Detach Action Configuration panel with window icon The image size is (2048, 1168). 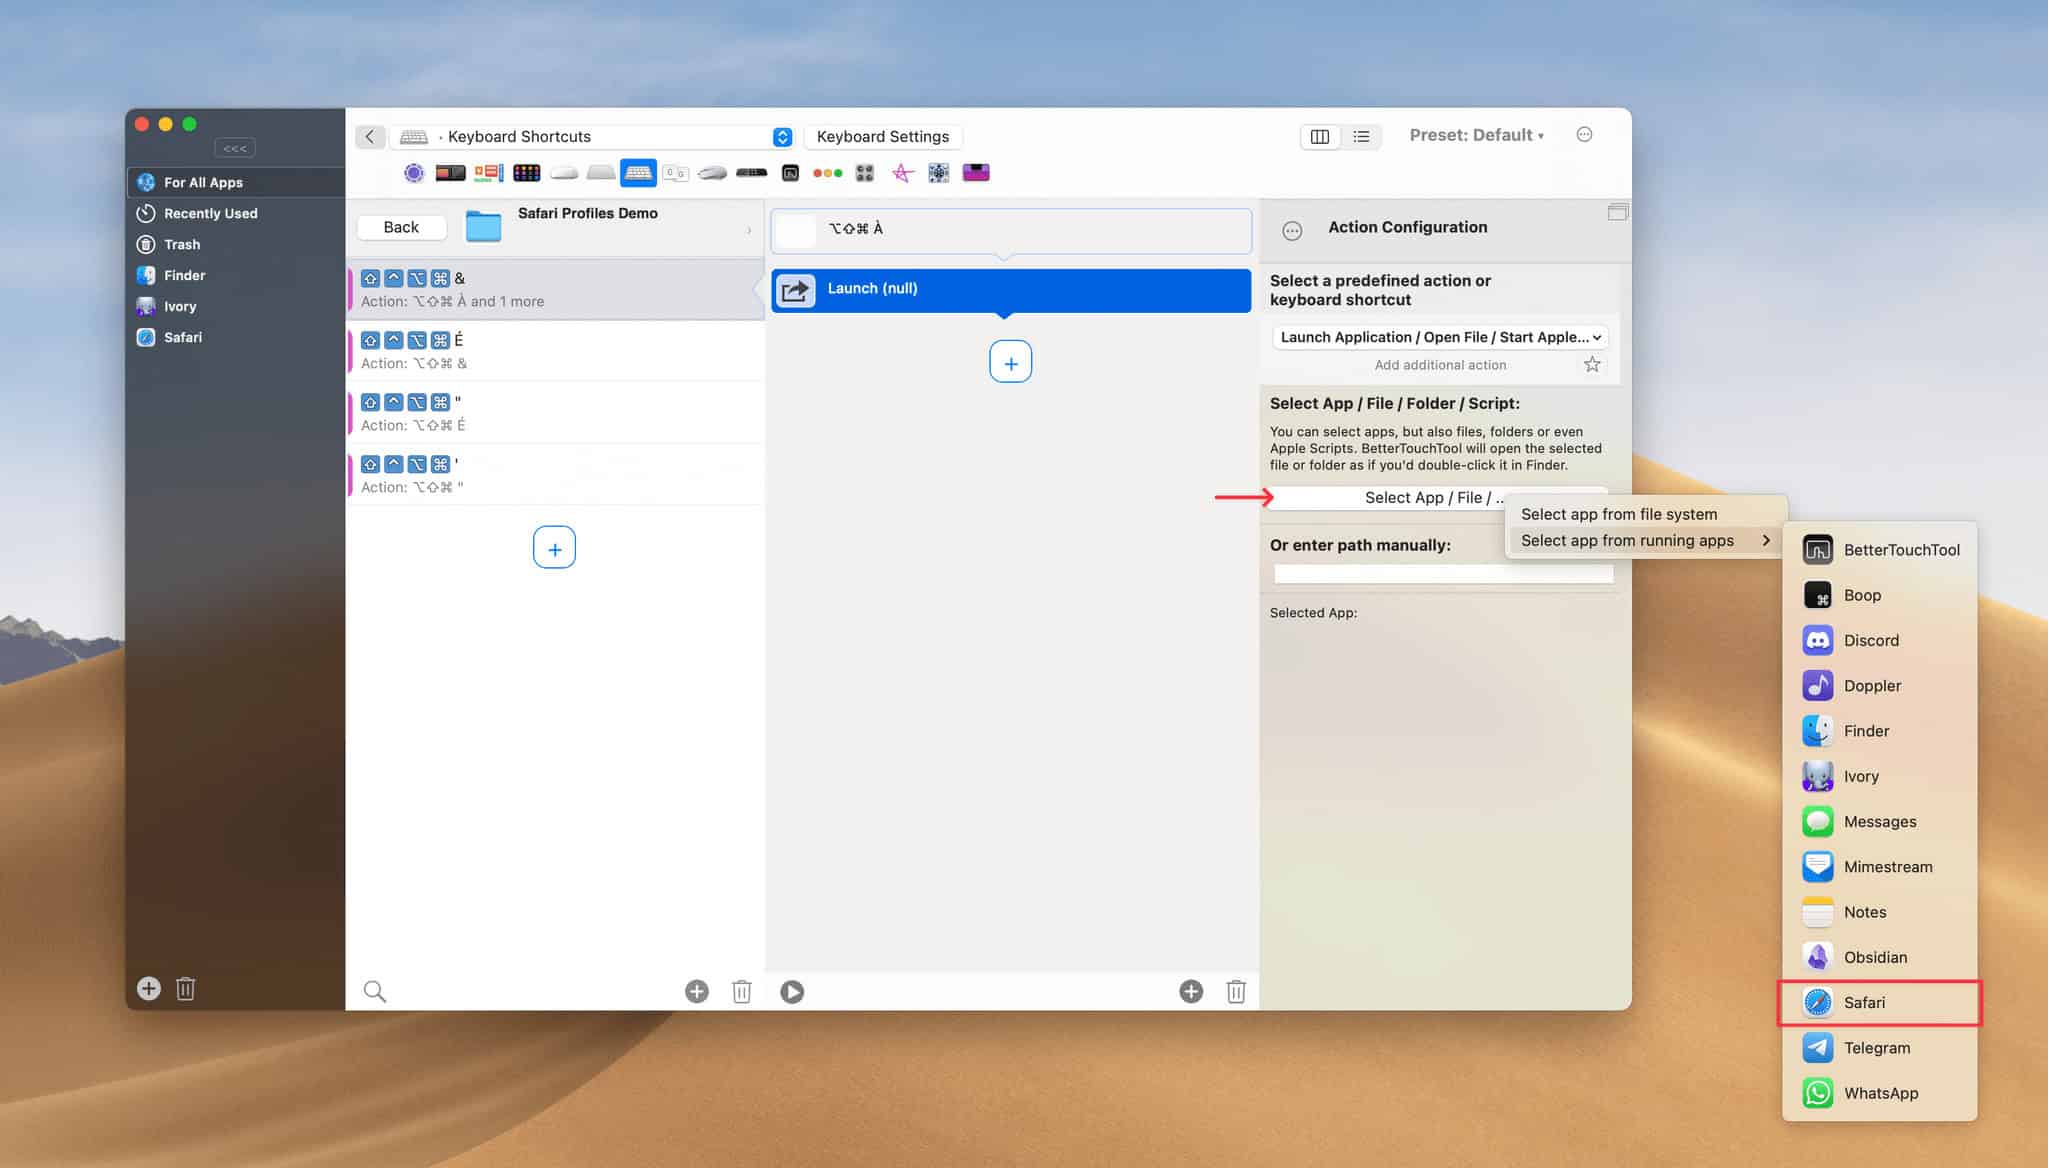coord(1617,212)
